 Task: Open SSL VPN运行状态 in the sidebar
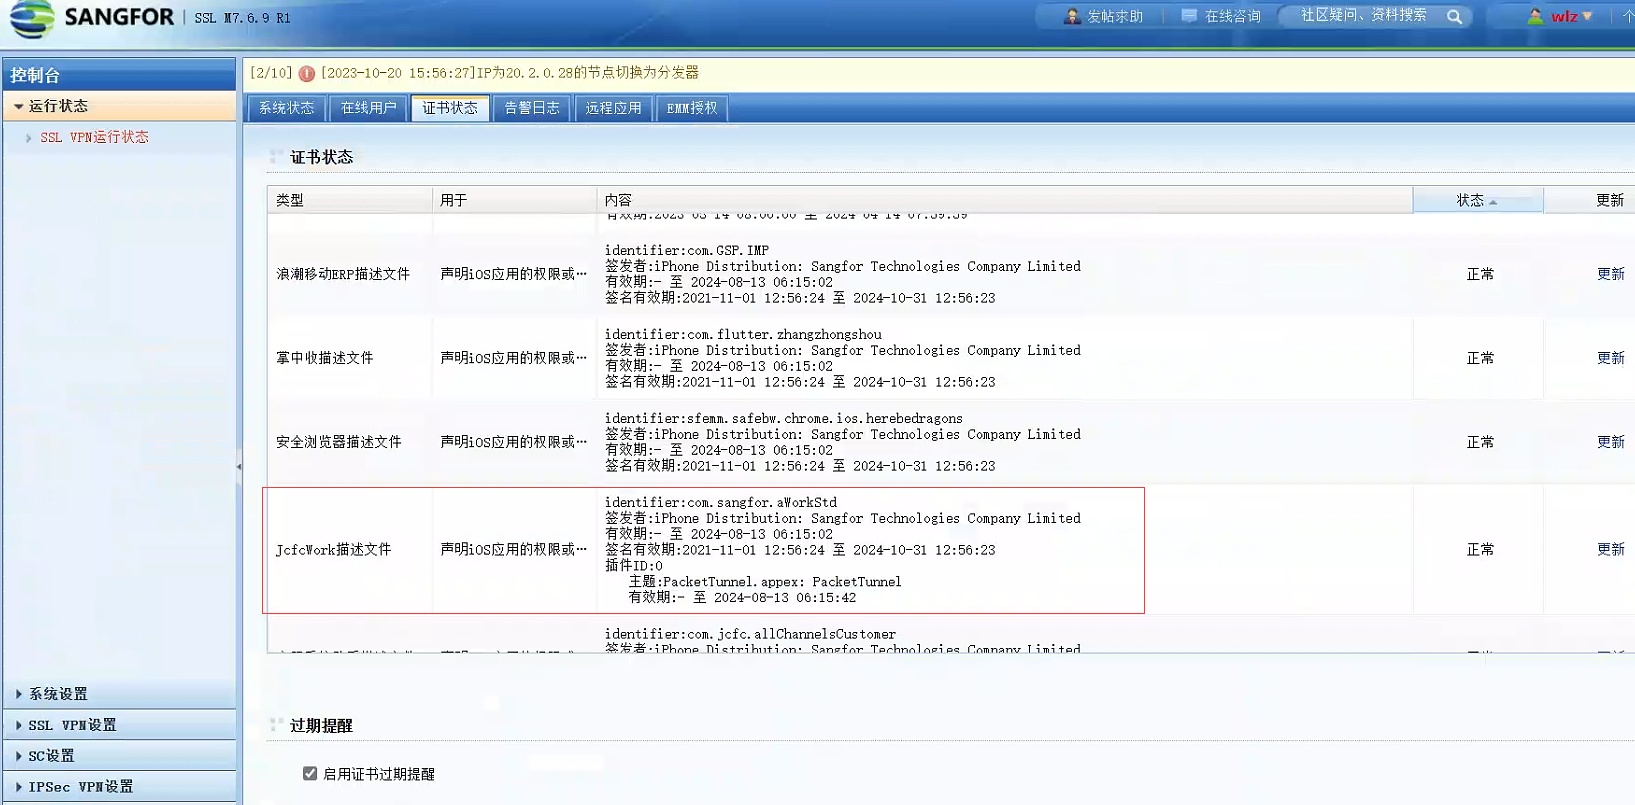pos(94,137)
